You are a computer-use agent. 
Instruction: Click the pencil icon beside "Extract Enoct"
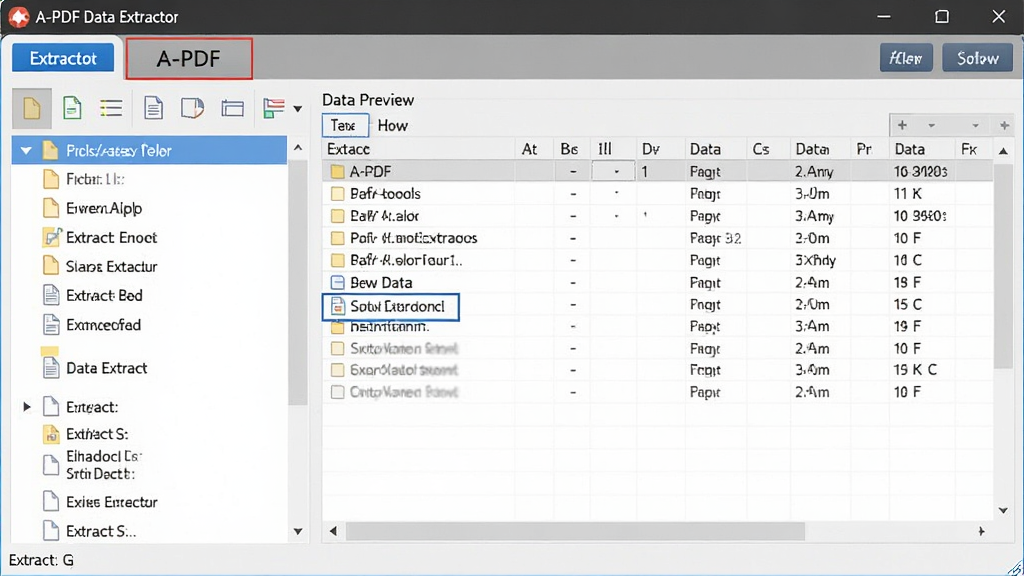52,237
